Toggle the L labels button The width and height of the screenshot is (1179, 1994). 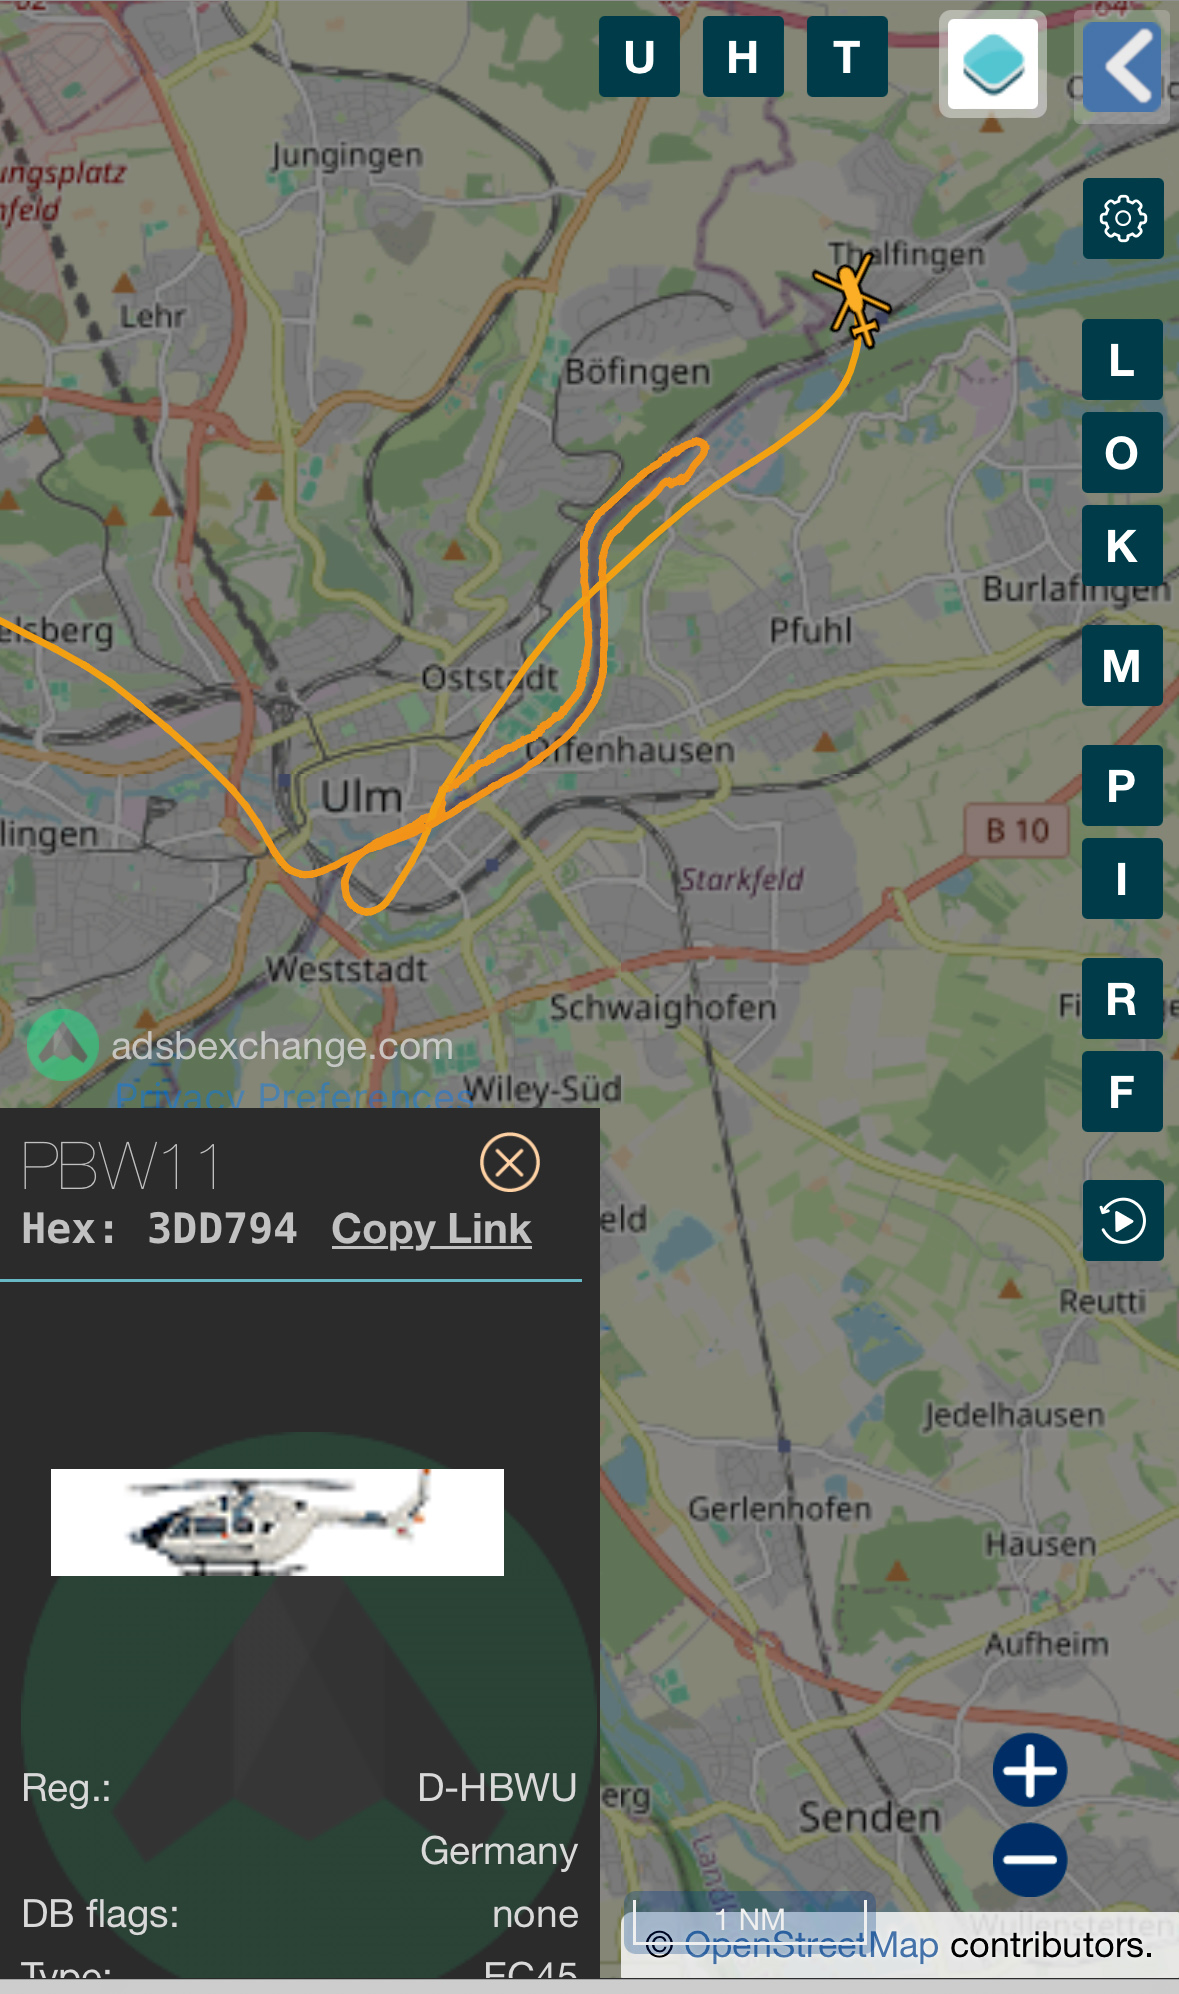click(x=1122, y=359)
